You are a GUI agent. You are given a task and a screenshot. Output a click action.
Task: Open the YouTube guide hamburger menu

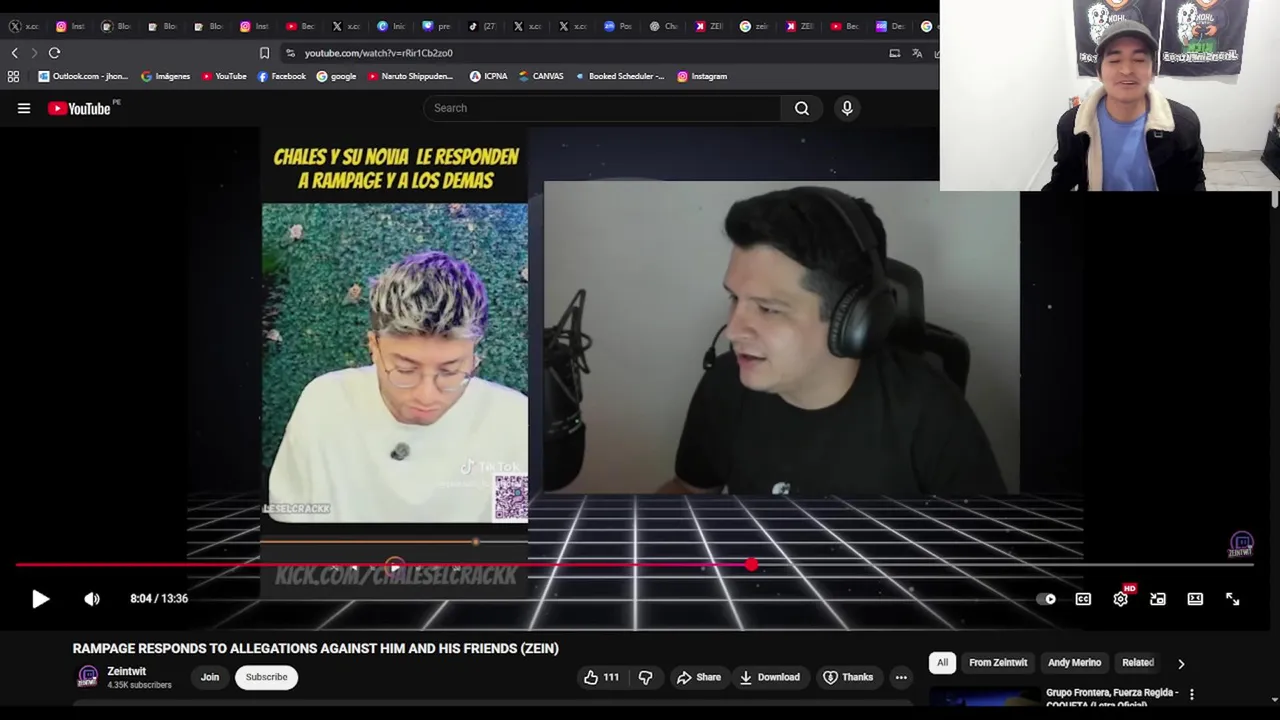[24, 108]
